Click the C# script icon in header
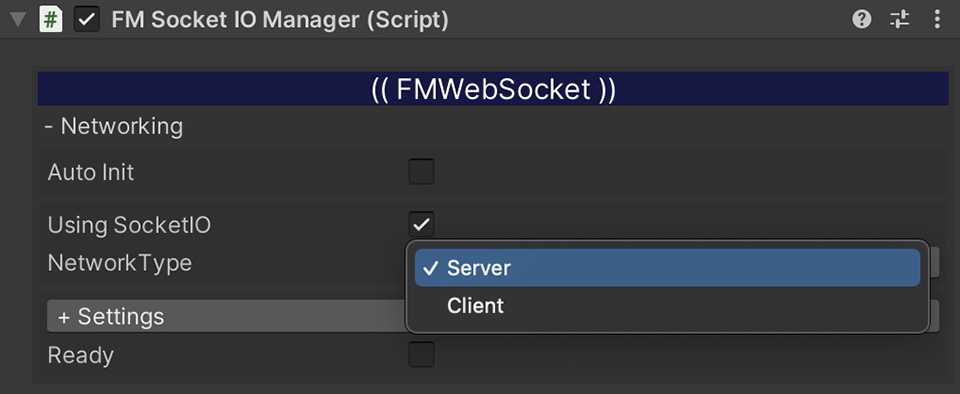 click(x=51, y=20)
